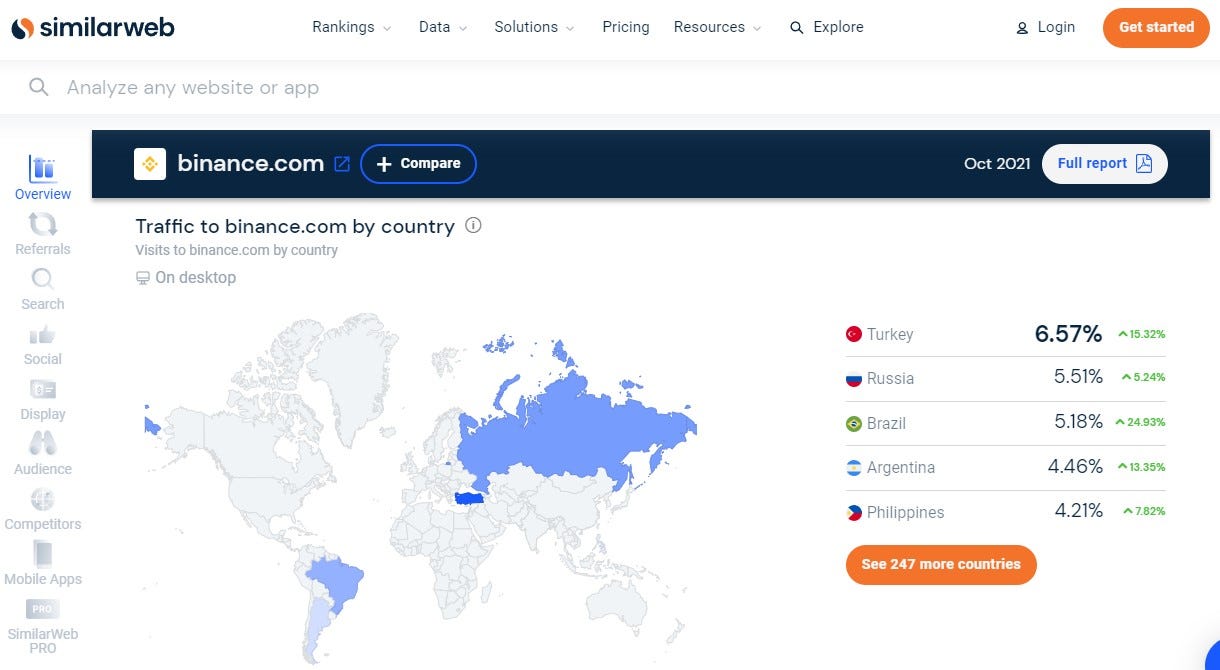Select the Brazil row in country list
1220x670 pixels.
pos(1006,423)
